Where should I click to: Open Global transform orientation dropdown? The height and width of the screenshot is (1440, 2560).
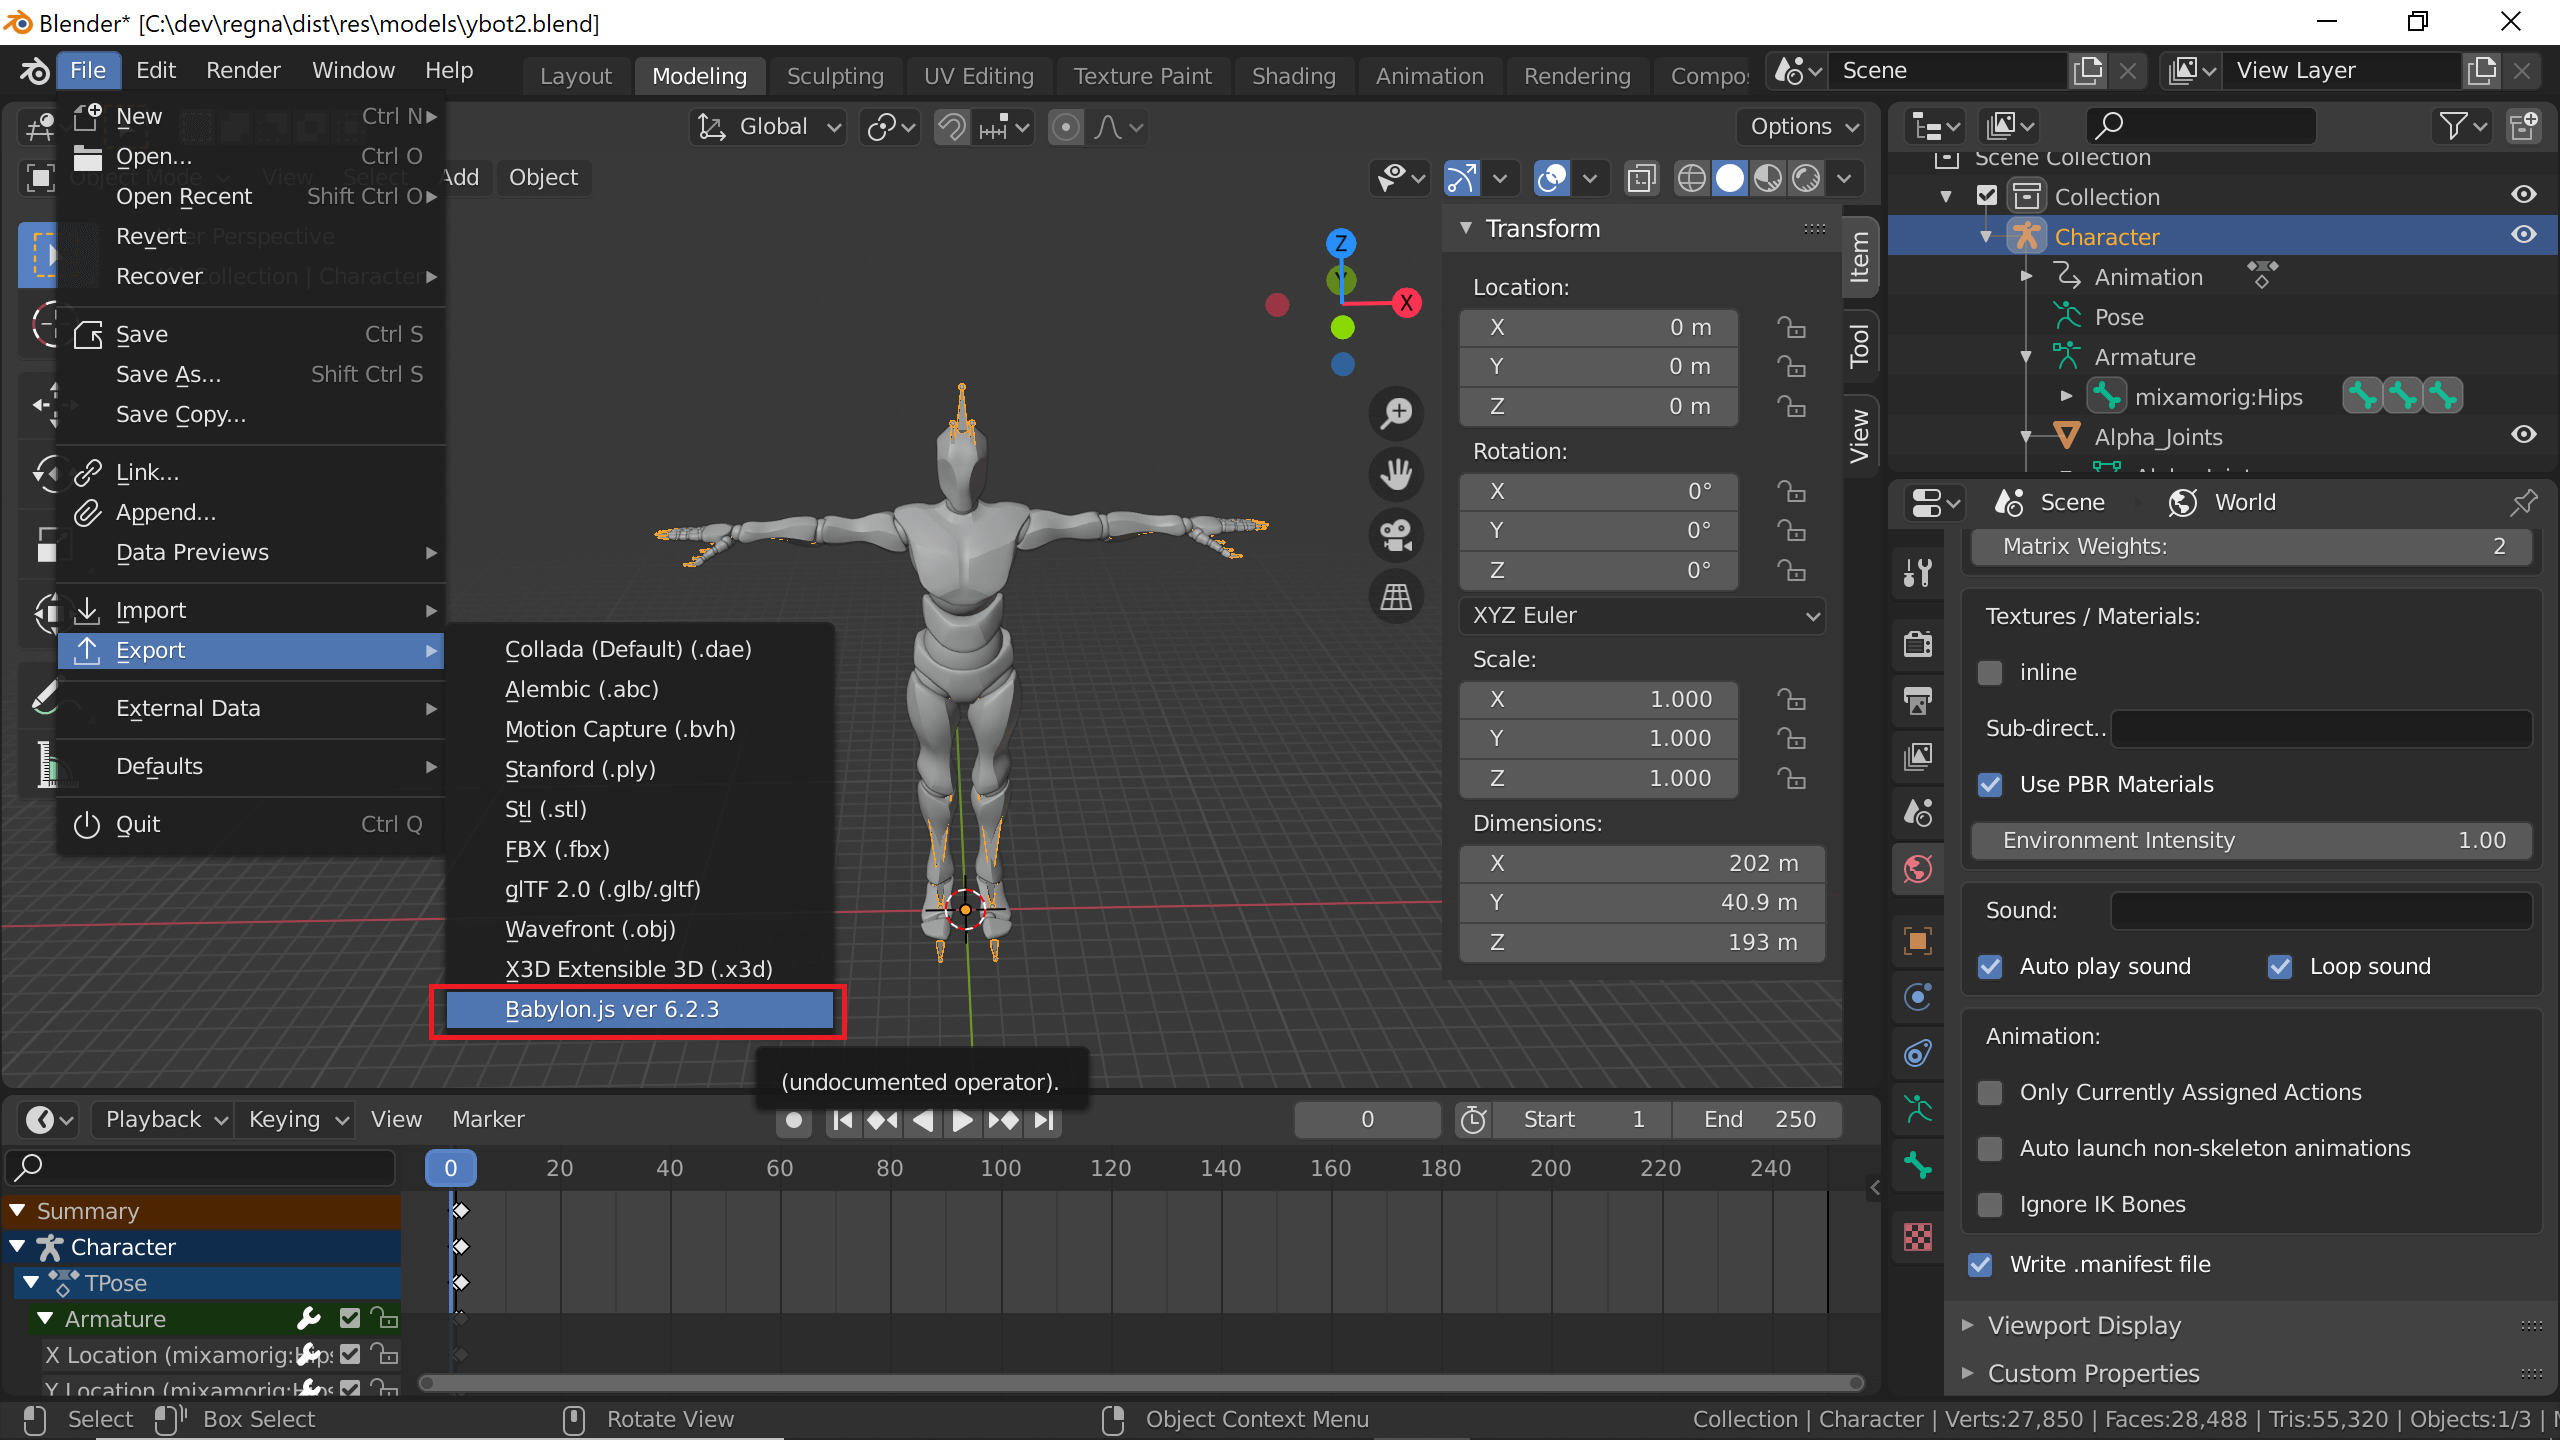pyautogui.click(x=768, y=127)
